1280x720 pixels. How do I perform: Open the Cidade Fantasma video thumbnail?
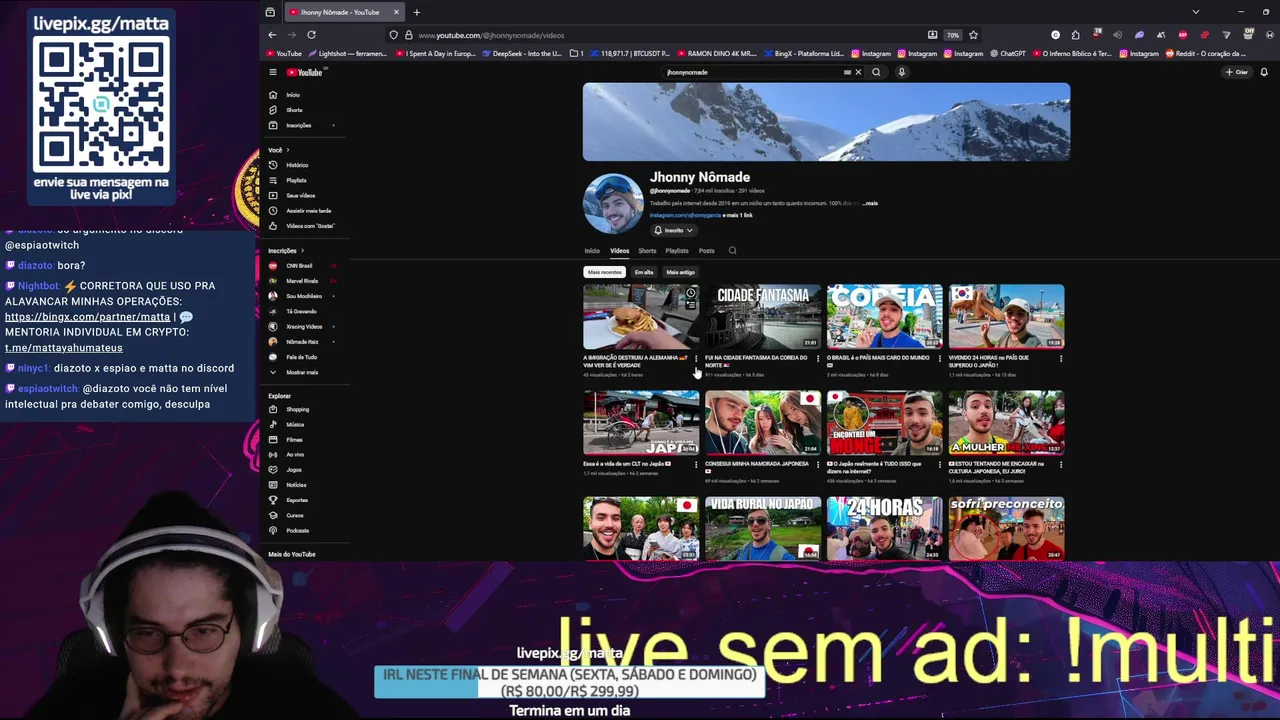[x=763, y=316]
